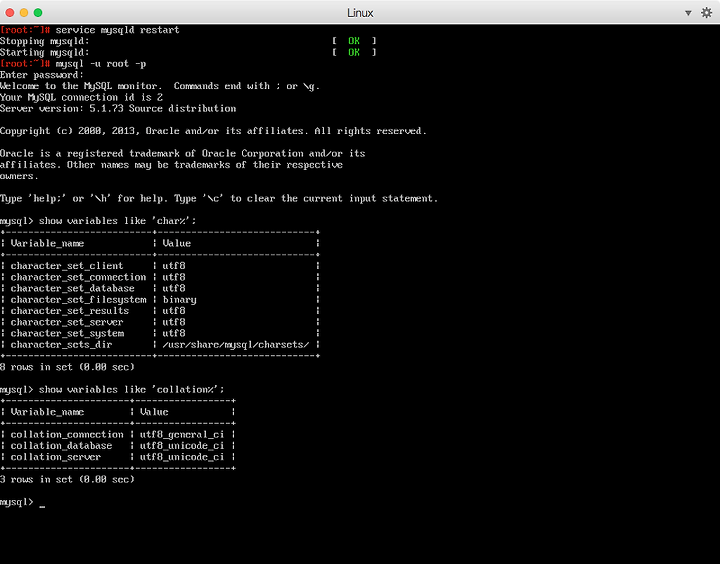
Task: Open the settings gear in title bar
Action: coord(706,13)
